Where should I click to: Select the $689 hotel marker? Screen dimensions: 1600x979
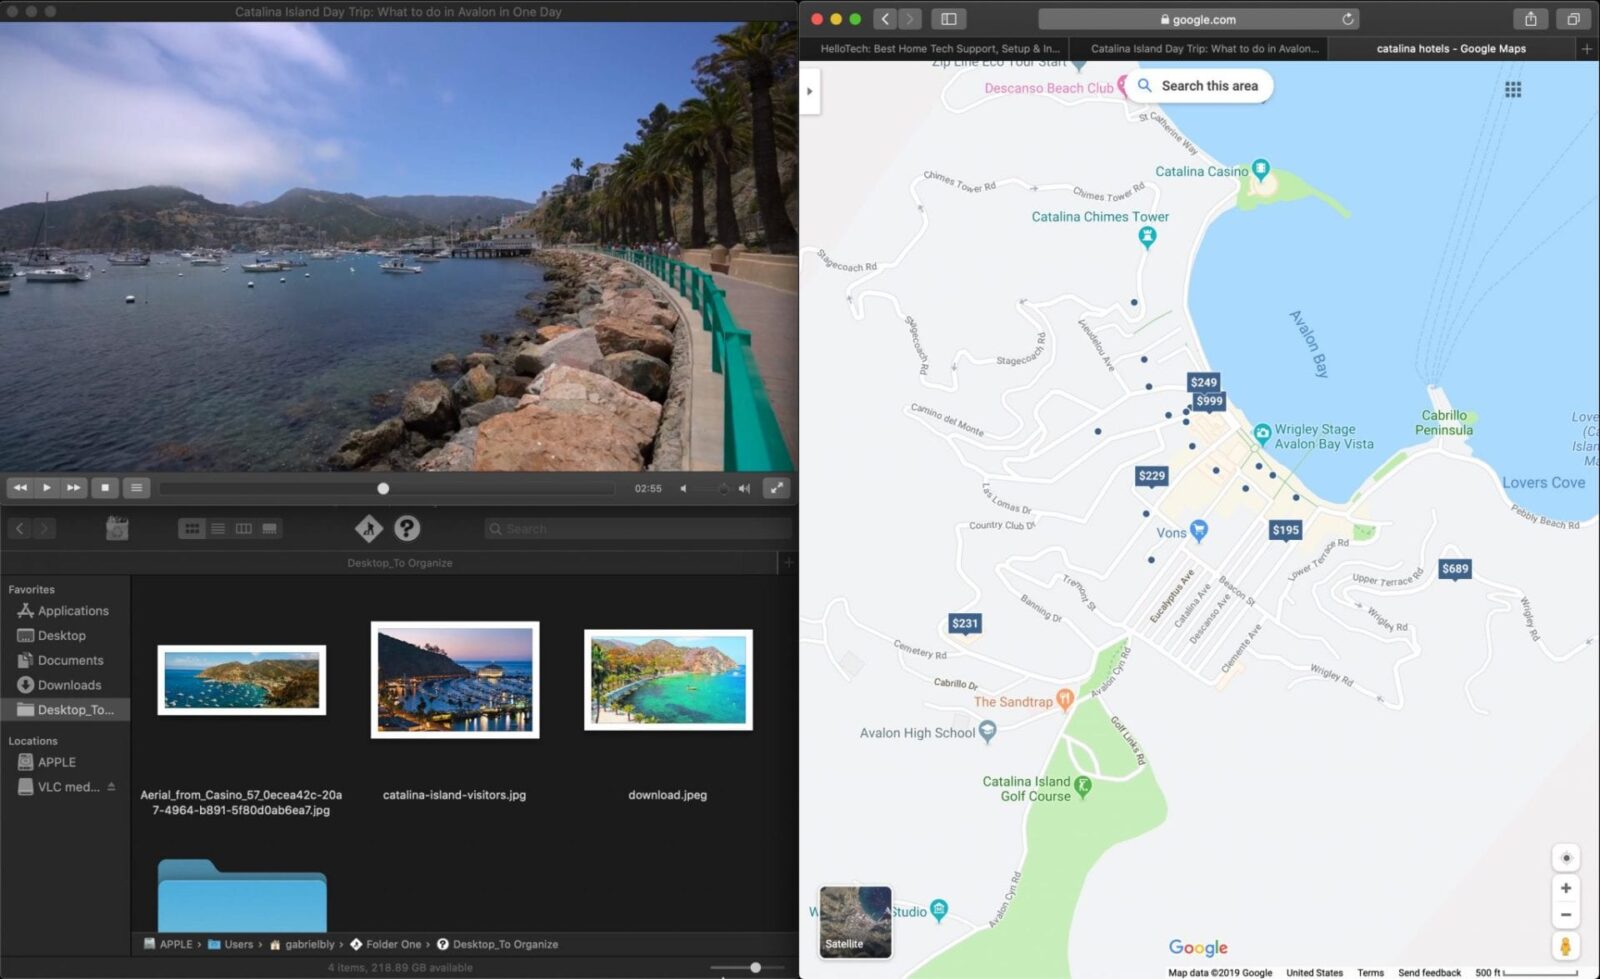click(x=1455, y=569)
